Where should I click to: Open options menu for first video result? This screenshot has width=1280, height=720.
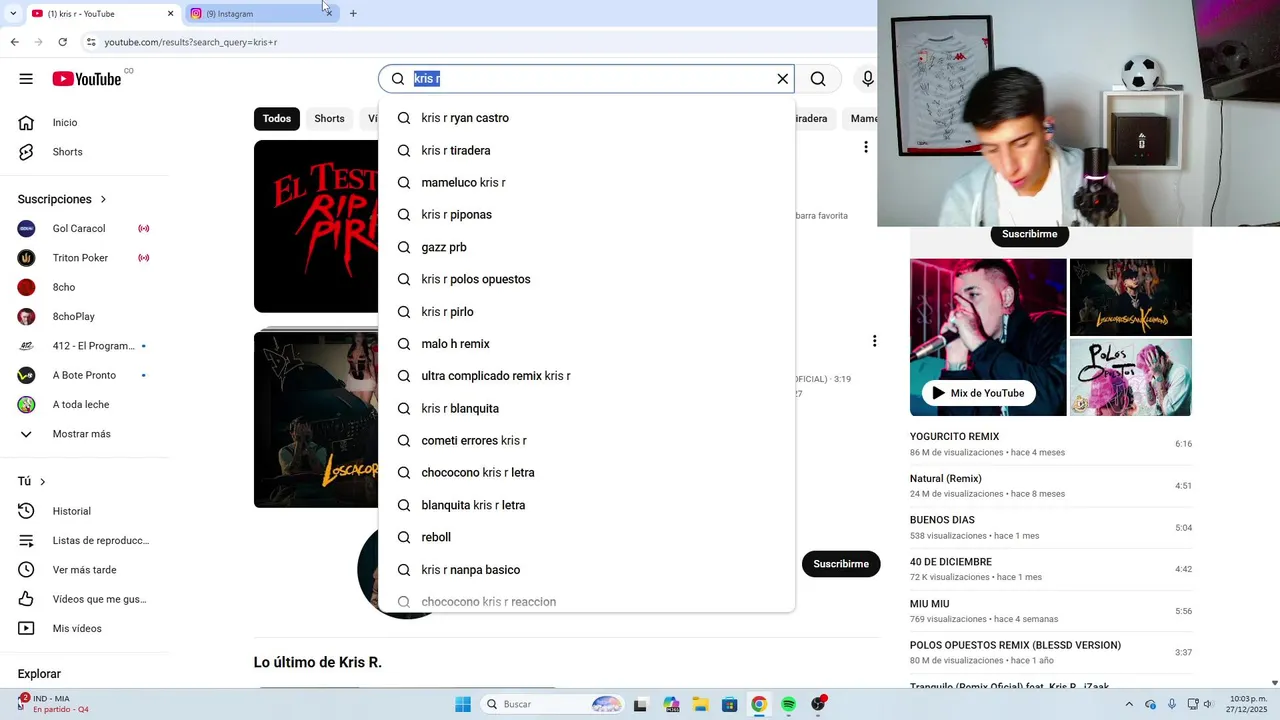(x=866, y=148)
